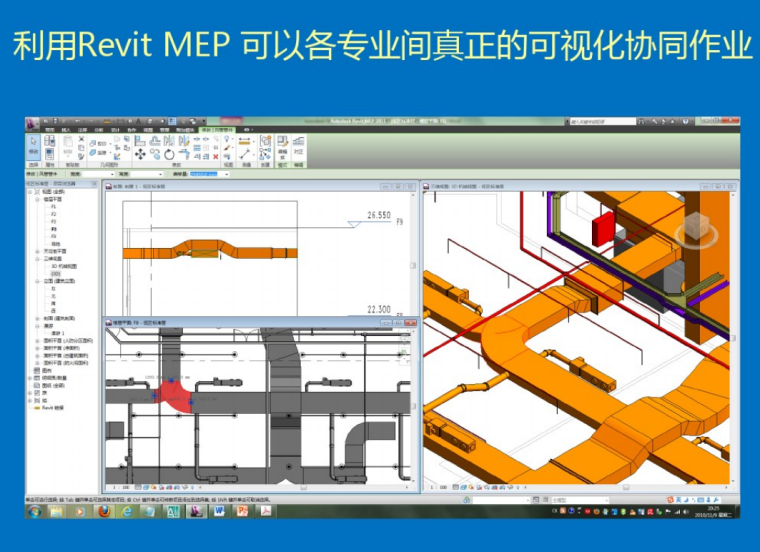Viewport: 760px width, 552px height.
Task: Open the Revit application menu button
Action: (33, 122)
